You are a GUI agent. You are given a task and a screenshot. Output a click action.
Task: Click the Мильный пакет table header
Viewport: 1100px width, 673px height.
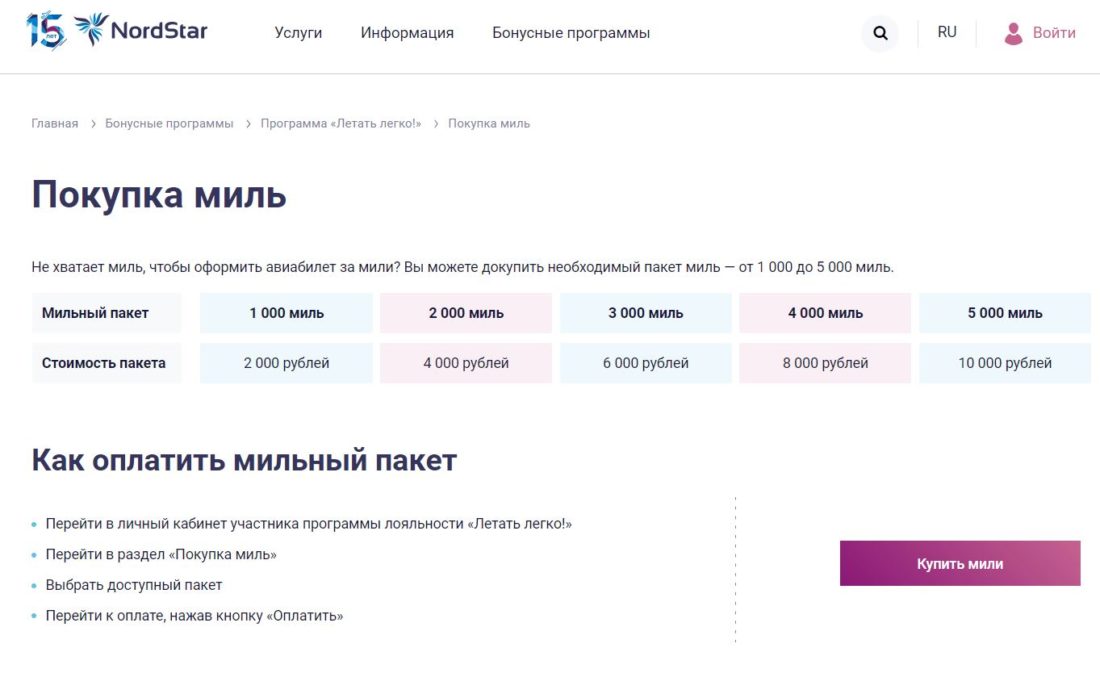[107, 312]
